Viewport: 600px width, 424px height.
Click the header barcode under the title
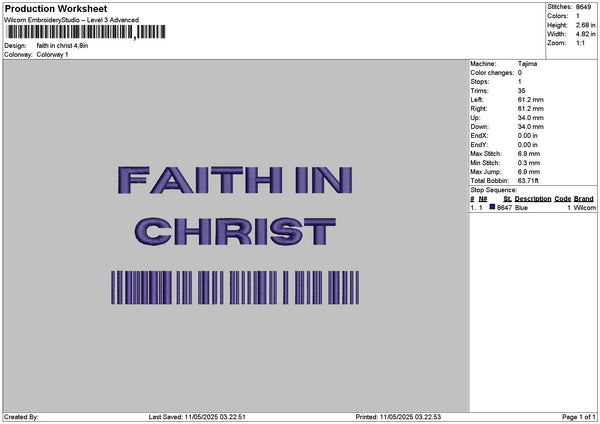86,32
